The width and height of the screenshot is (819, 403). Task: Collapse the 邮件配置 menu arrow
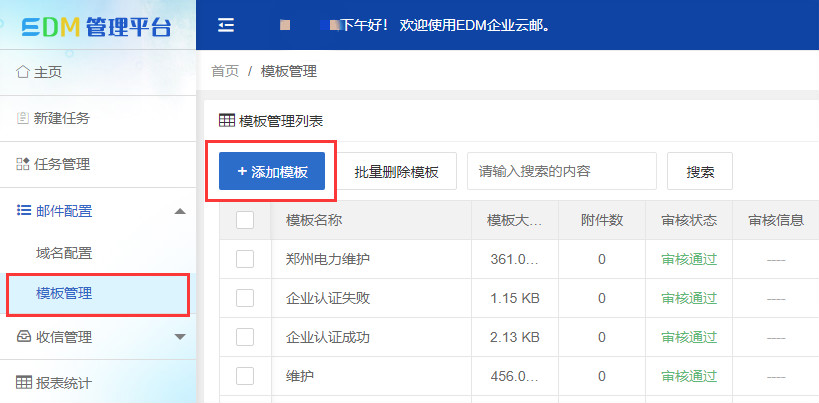point(179,211)
